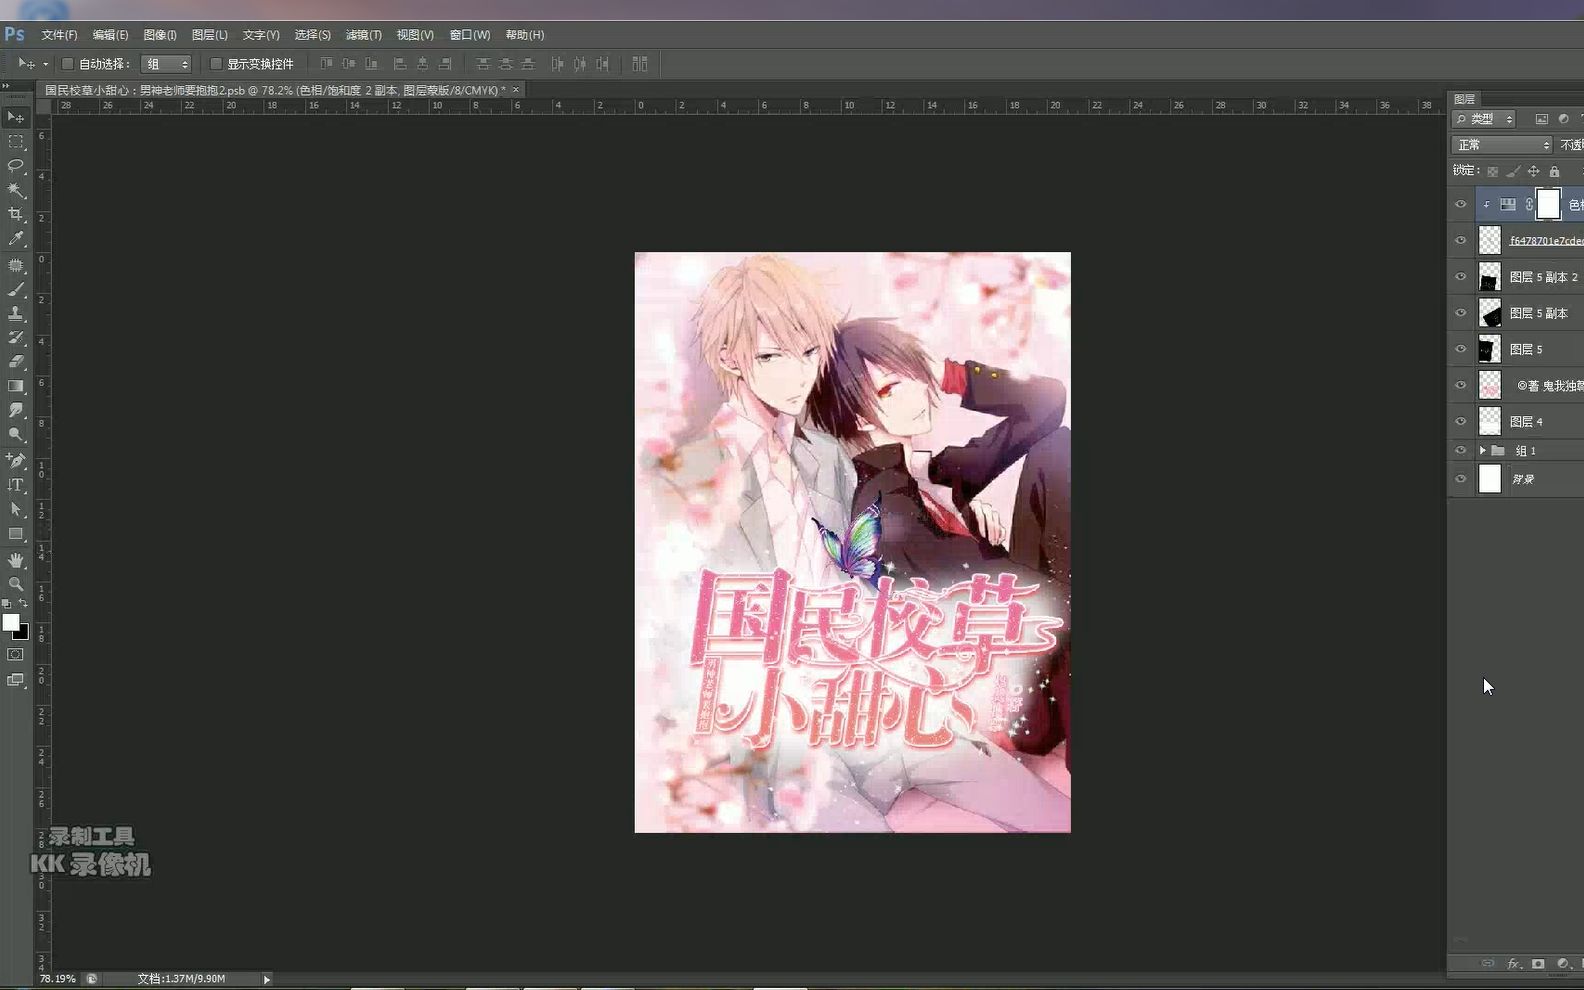Image resolution: width=1584 pixels, height=990 pixels.
Task: Open the status bar info arrow menu
Action: [x=267, y=979]
